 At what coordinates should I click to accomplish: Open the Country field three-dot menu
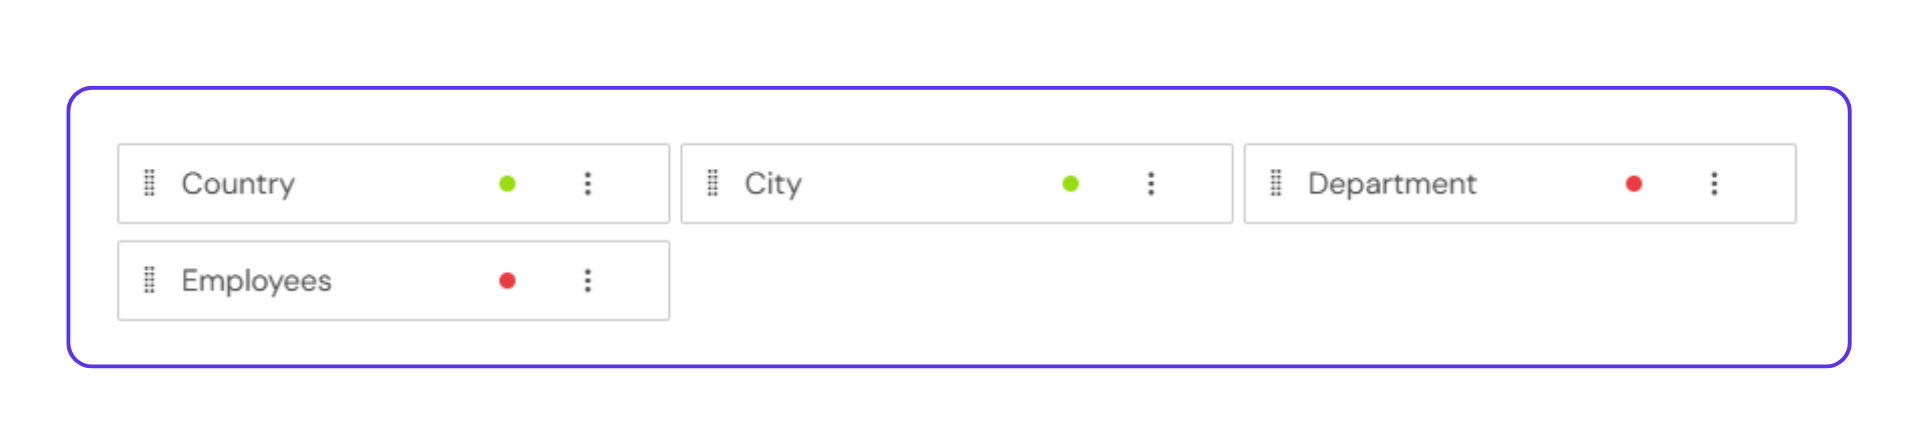click(x=588, y=183)
